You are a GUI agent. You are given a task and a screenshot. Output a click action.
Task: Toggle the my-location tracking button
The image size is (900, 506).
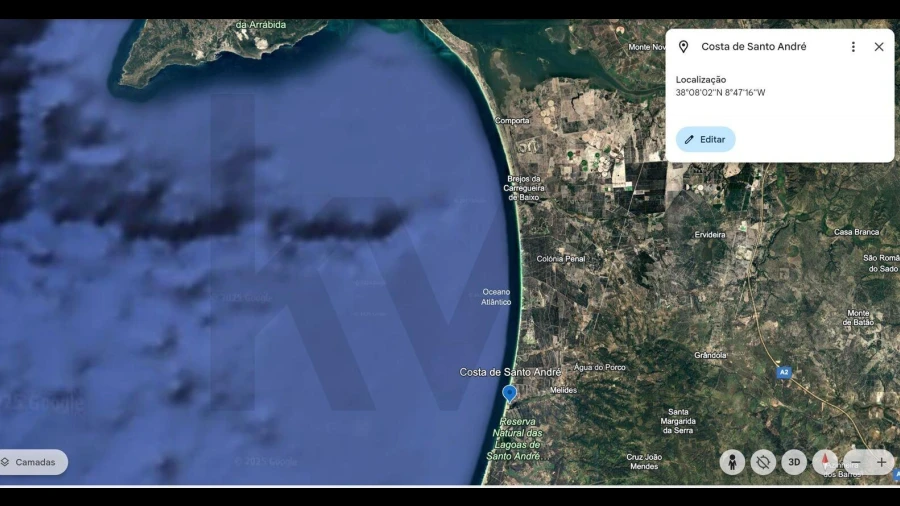click(763, 462)
